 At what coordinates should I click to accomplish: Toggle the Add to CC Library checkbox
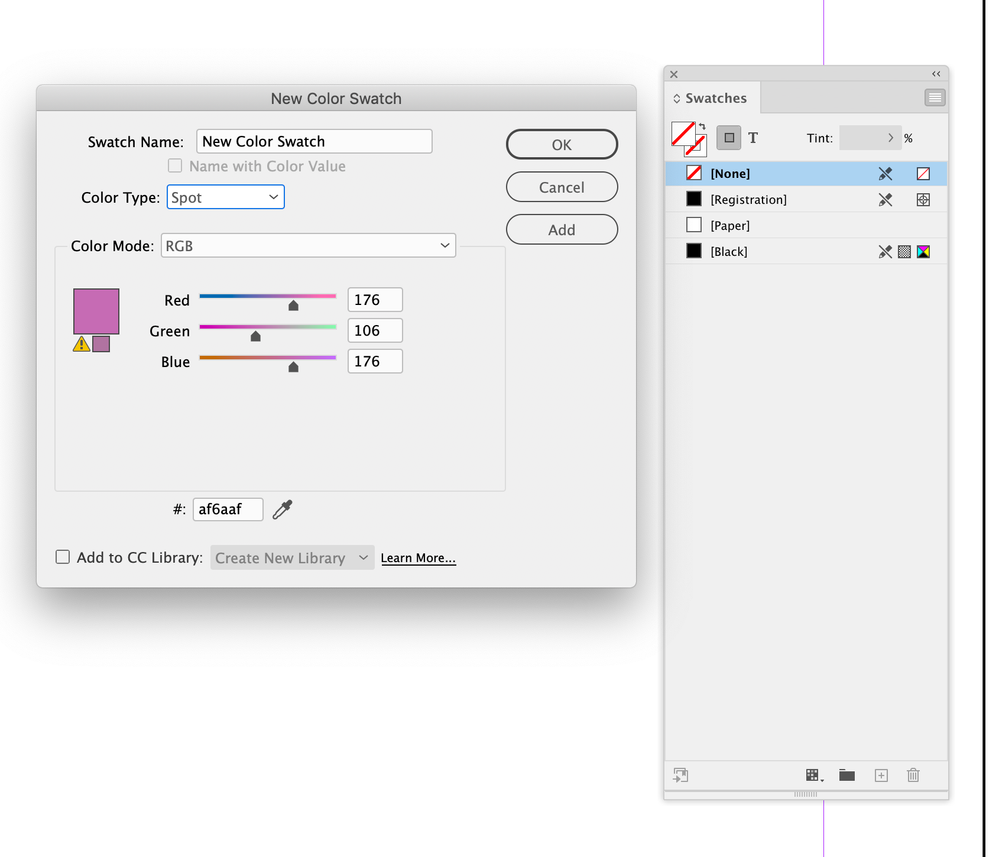(63, 557)
